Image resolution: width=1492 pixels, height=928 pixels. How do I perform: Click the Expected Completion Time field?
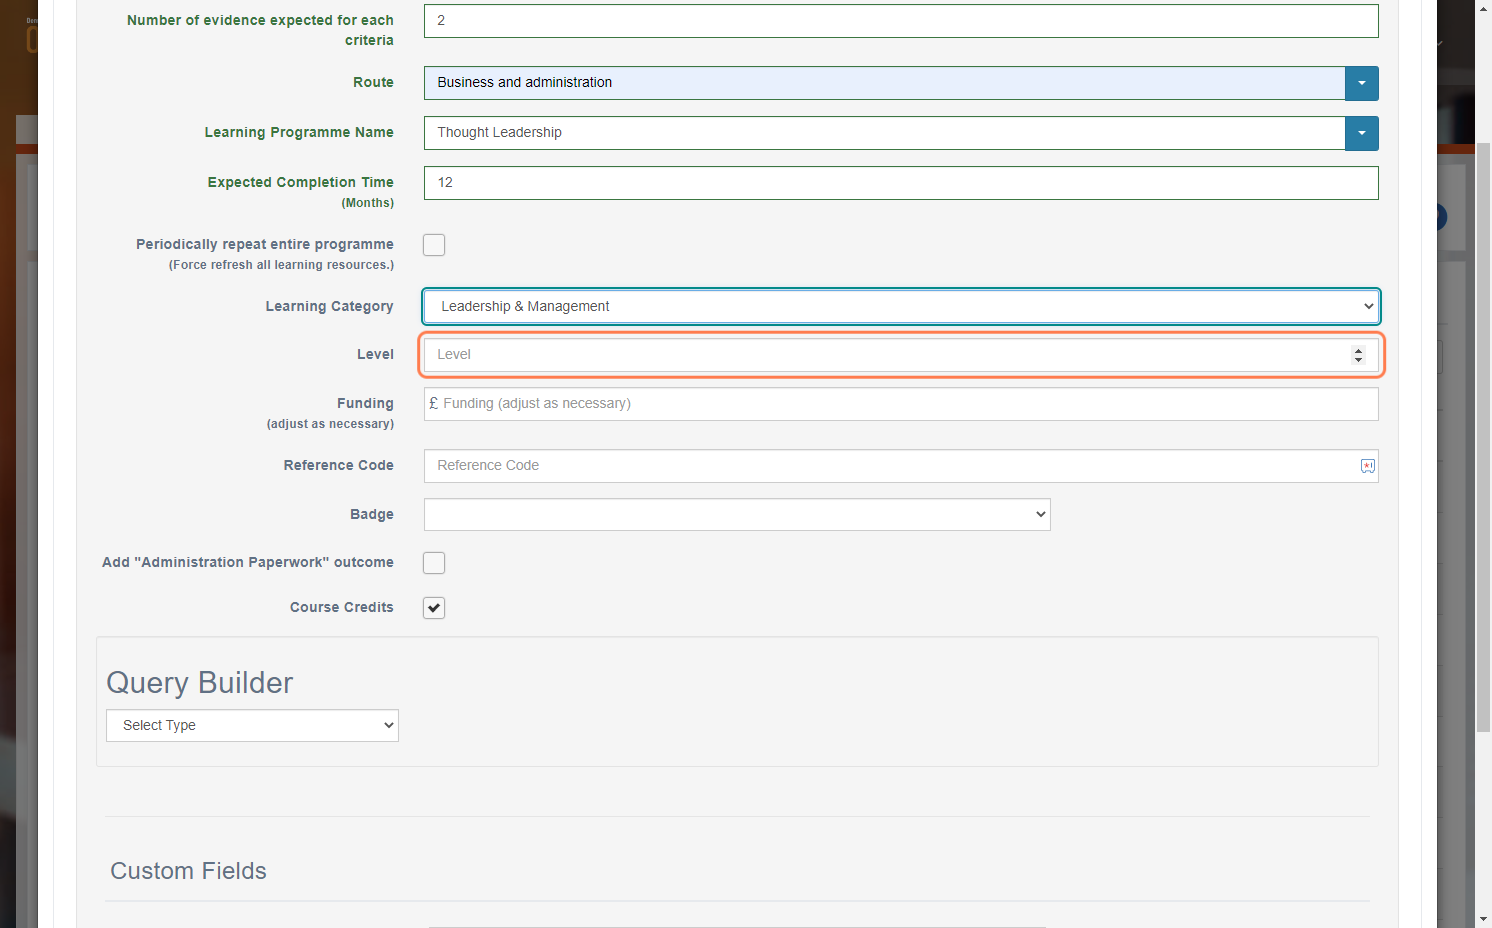(901, 183)
